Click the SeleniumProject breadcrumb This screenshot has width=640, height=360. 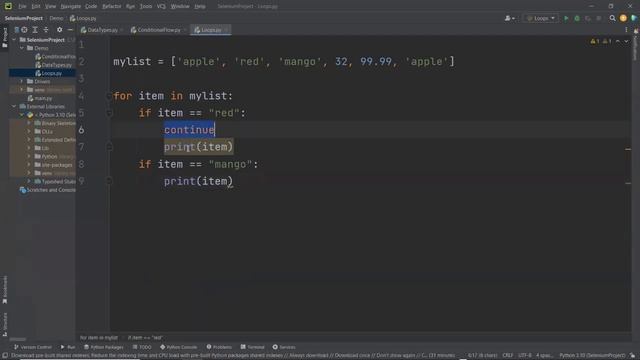click(24, 18)
